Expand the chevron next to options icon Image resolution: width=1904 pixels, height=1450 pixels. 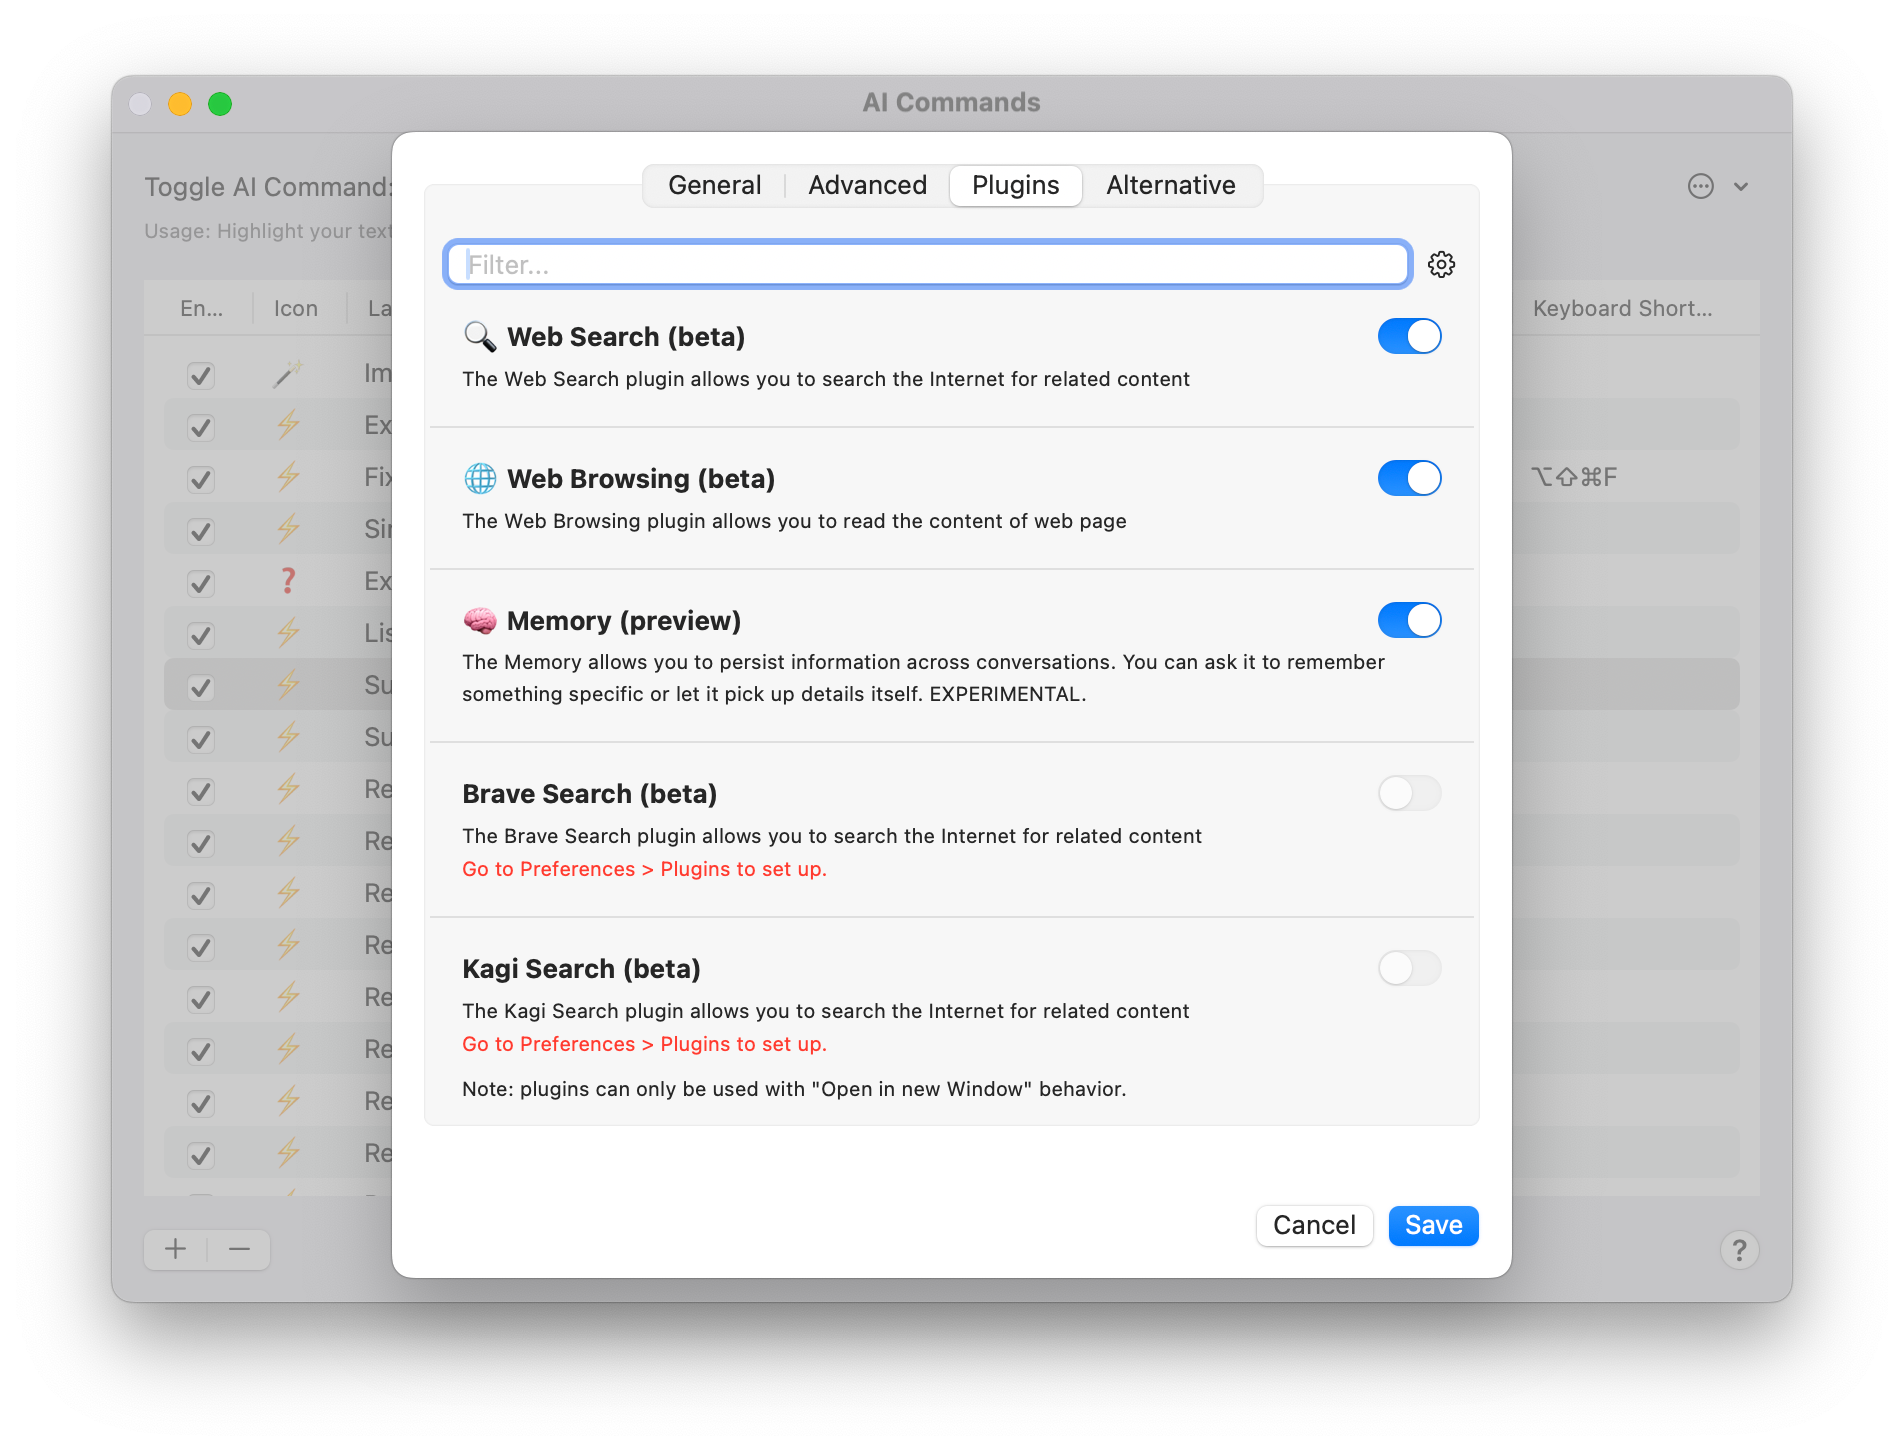1741,186
